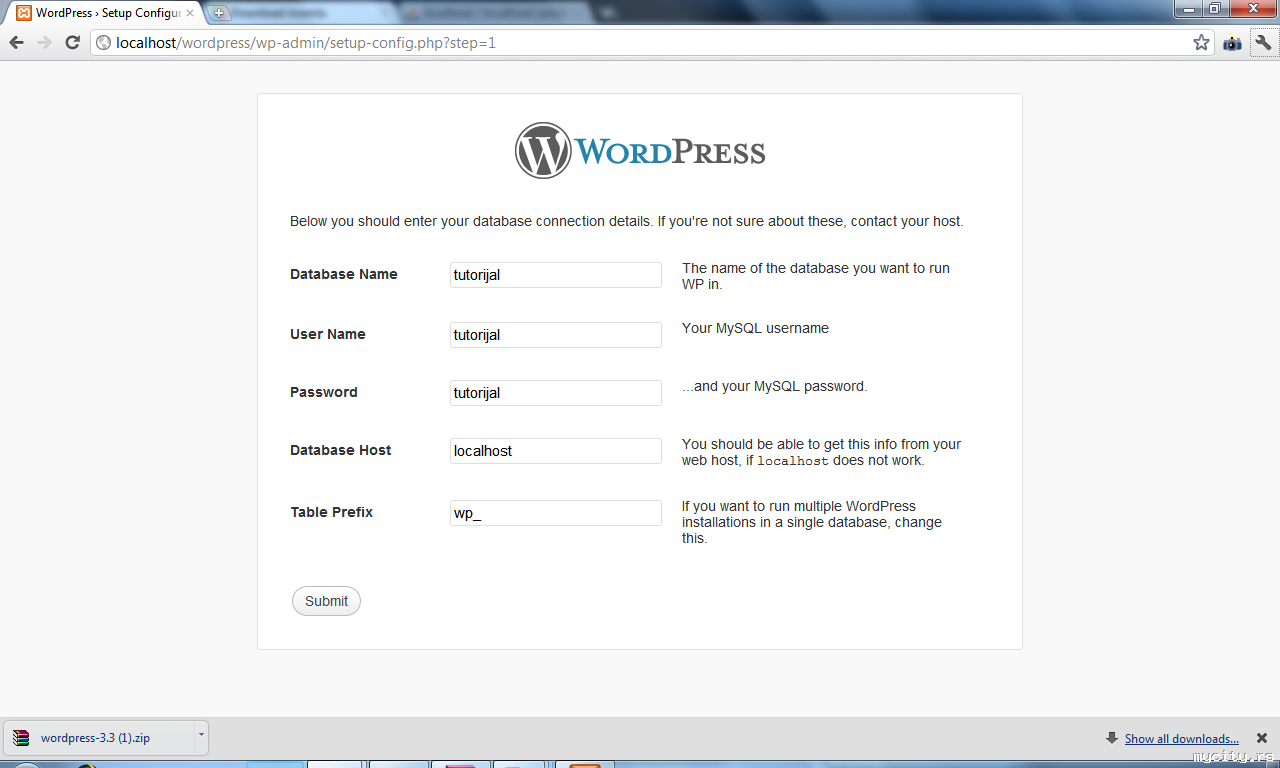This screenshot has width=1280, height=768.
Task: Click the "Database Host" label
Action: click(341, 450)
